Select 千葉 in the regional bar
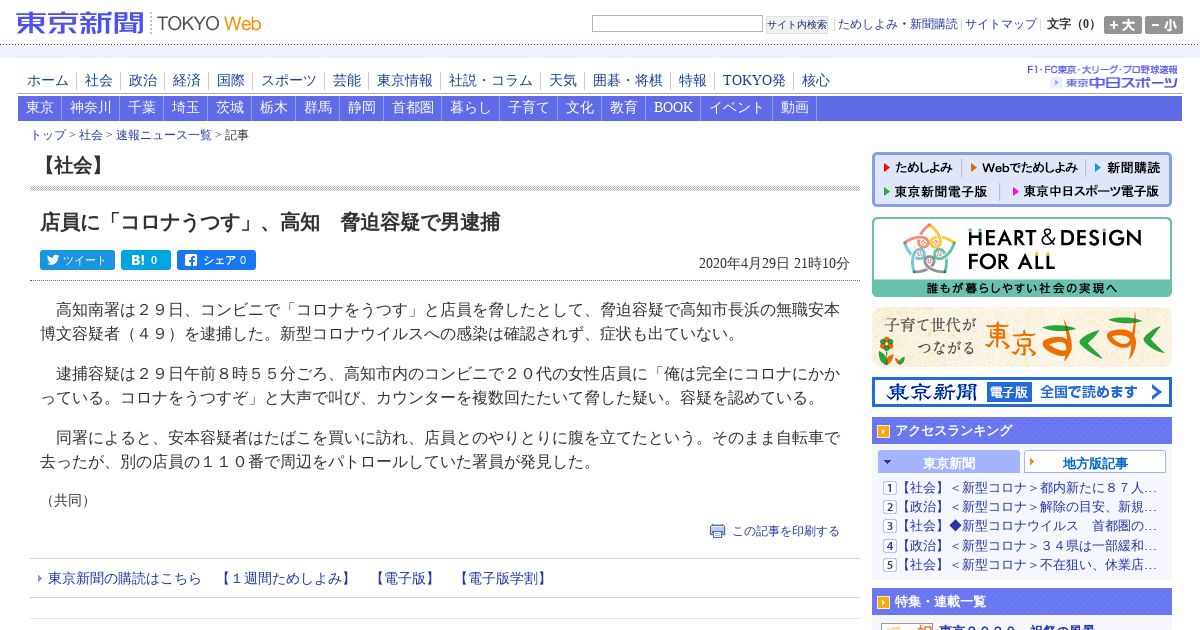 (x=142, y=108)
